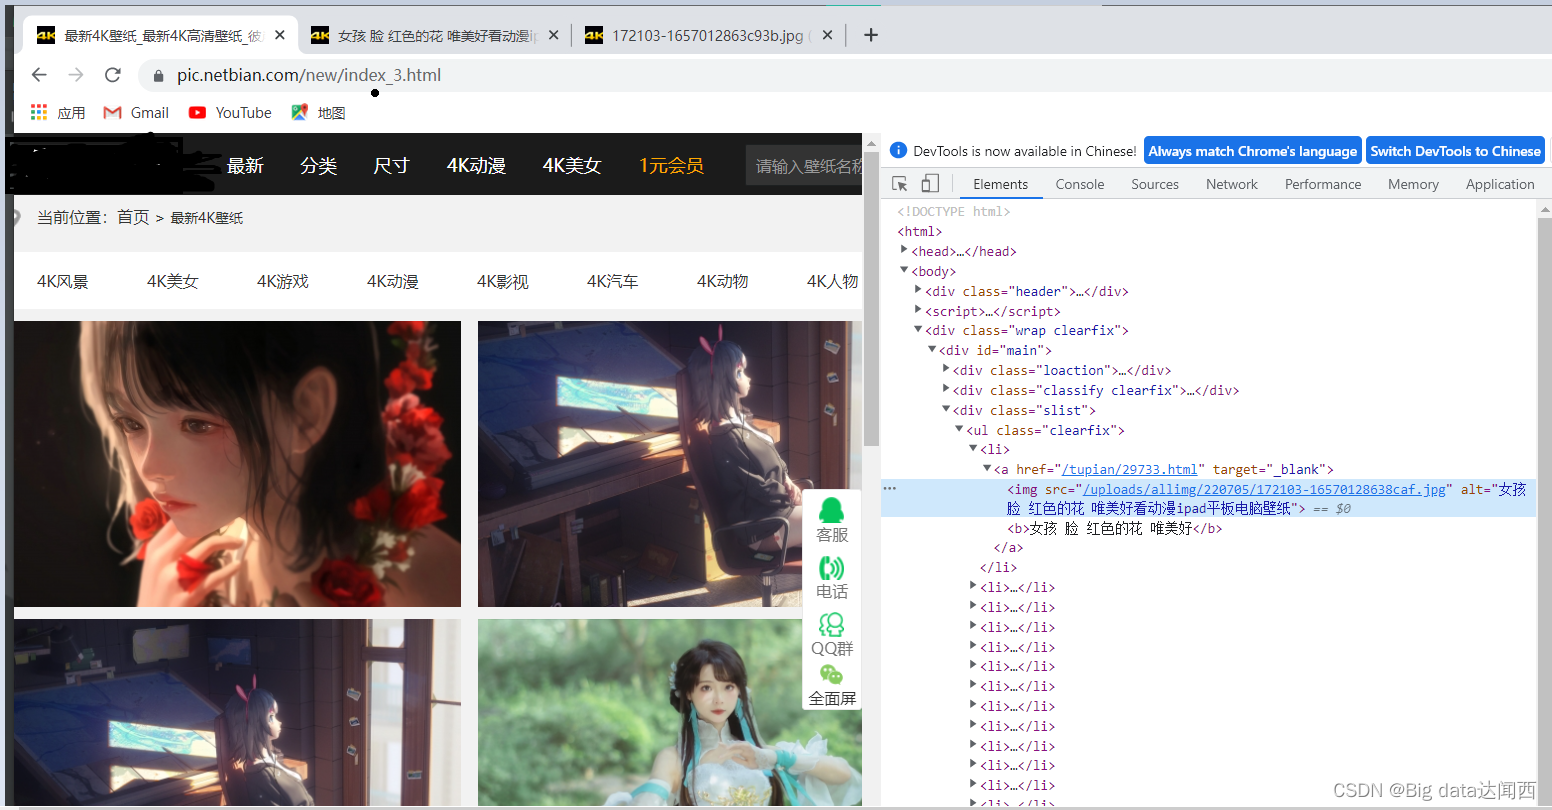The width and height of the screenshot is (1552, 810).
Task: Collapse the div id="main" node
Action: pos(932,349)
